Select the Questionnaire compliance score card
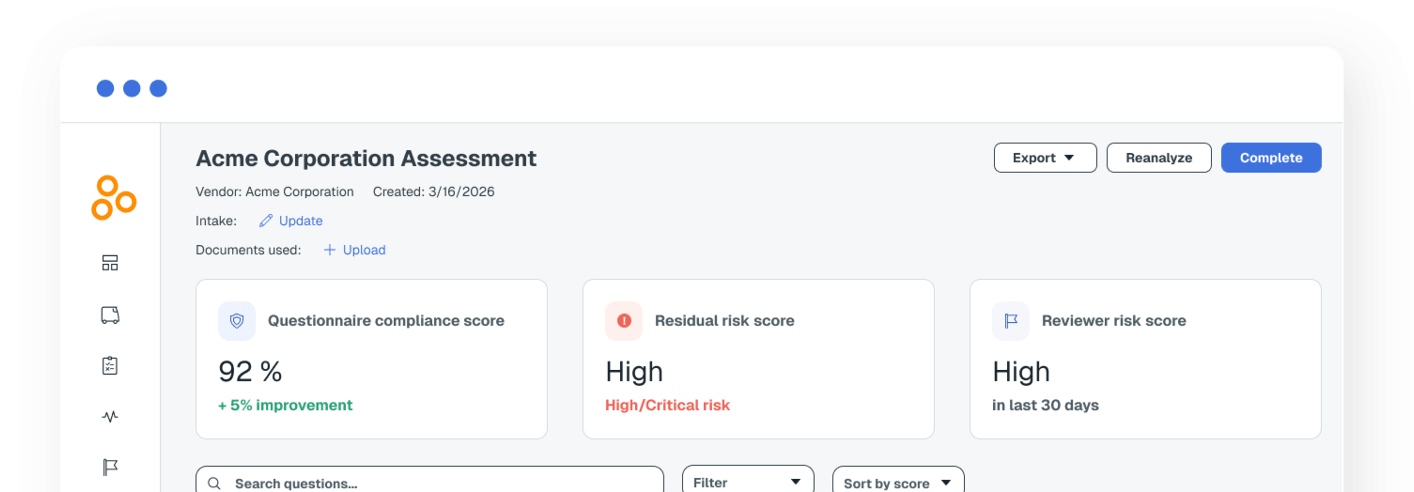This screenshot has width=1414, height=492. tap(371, 359)
